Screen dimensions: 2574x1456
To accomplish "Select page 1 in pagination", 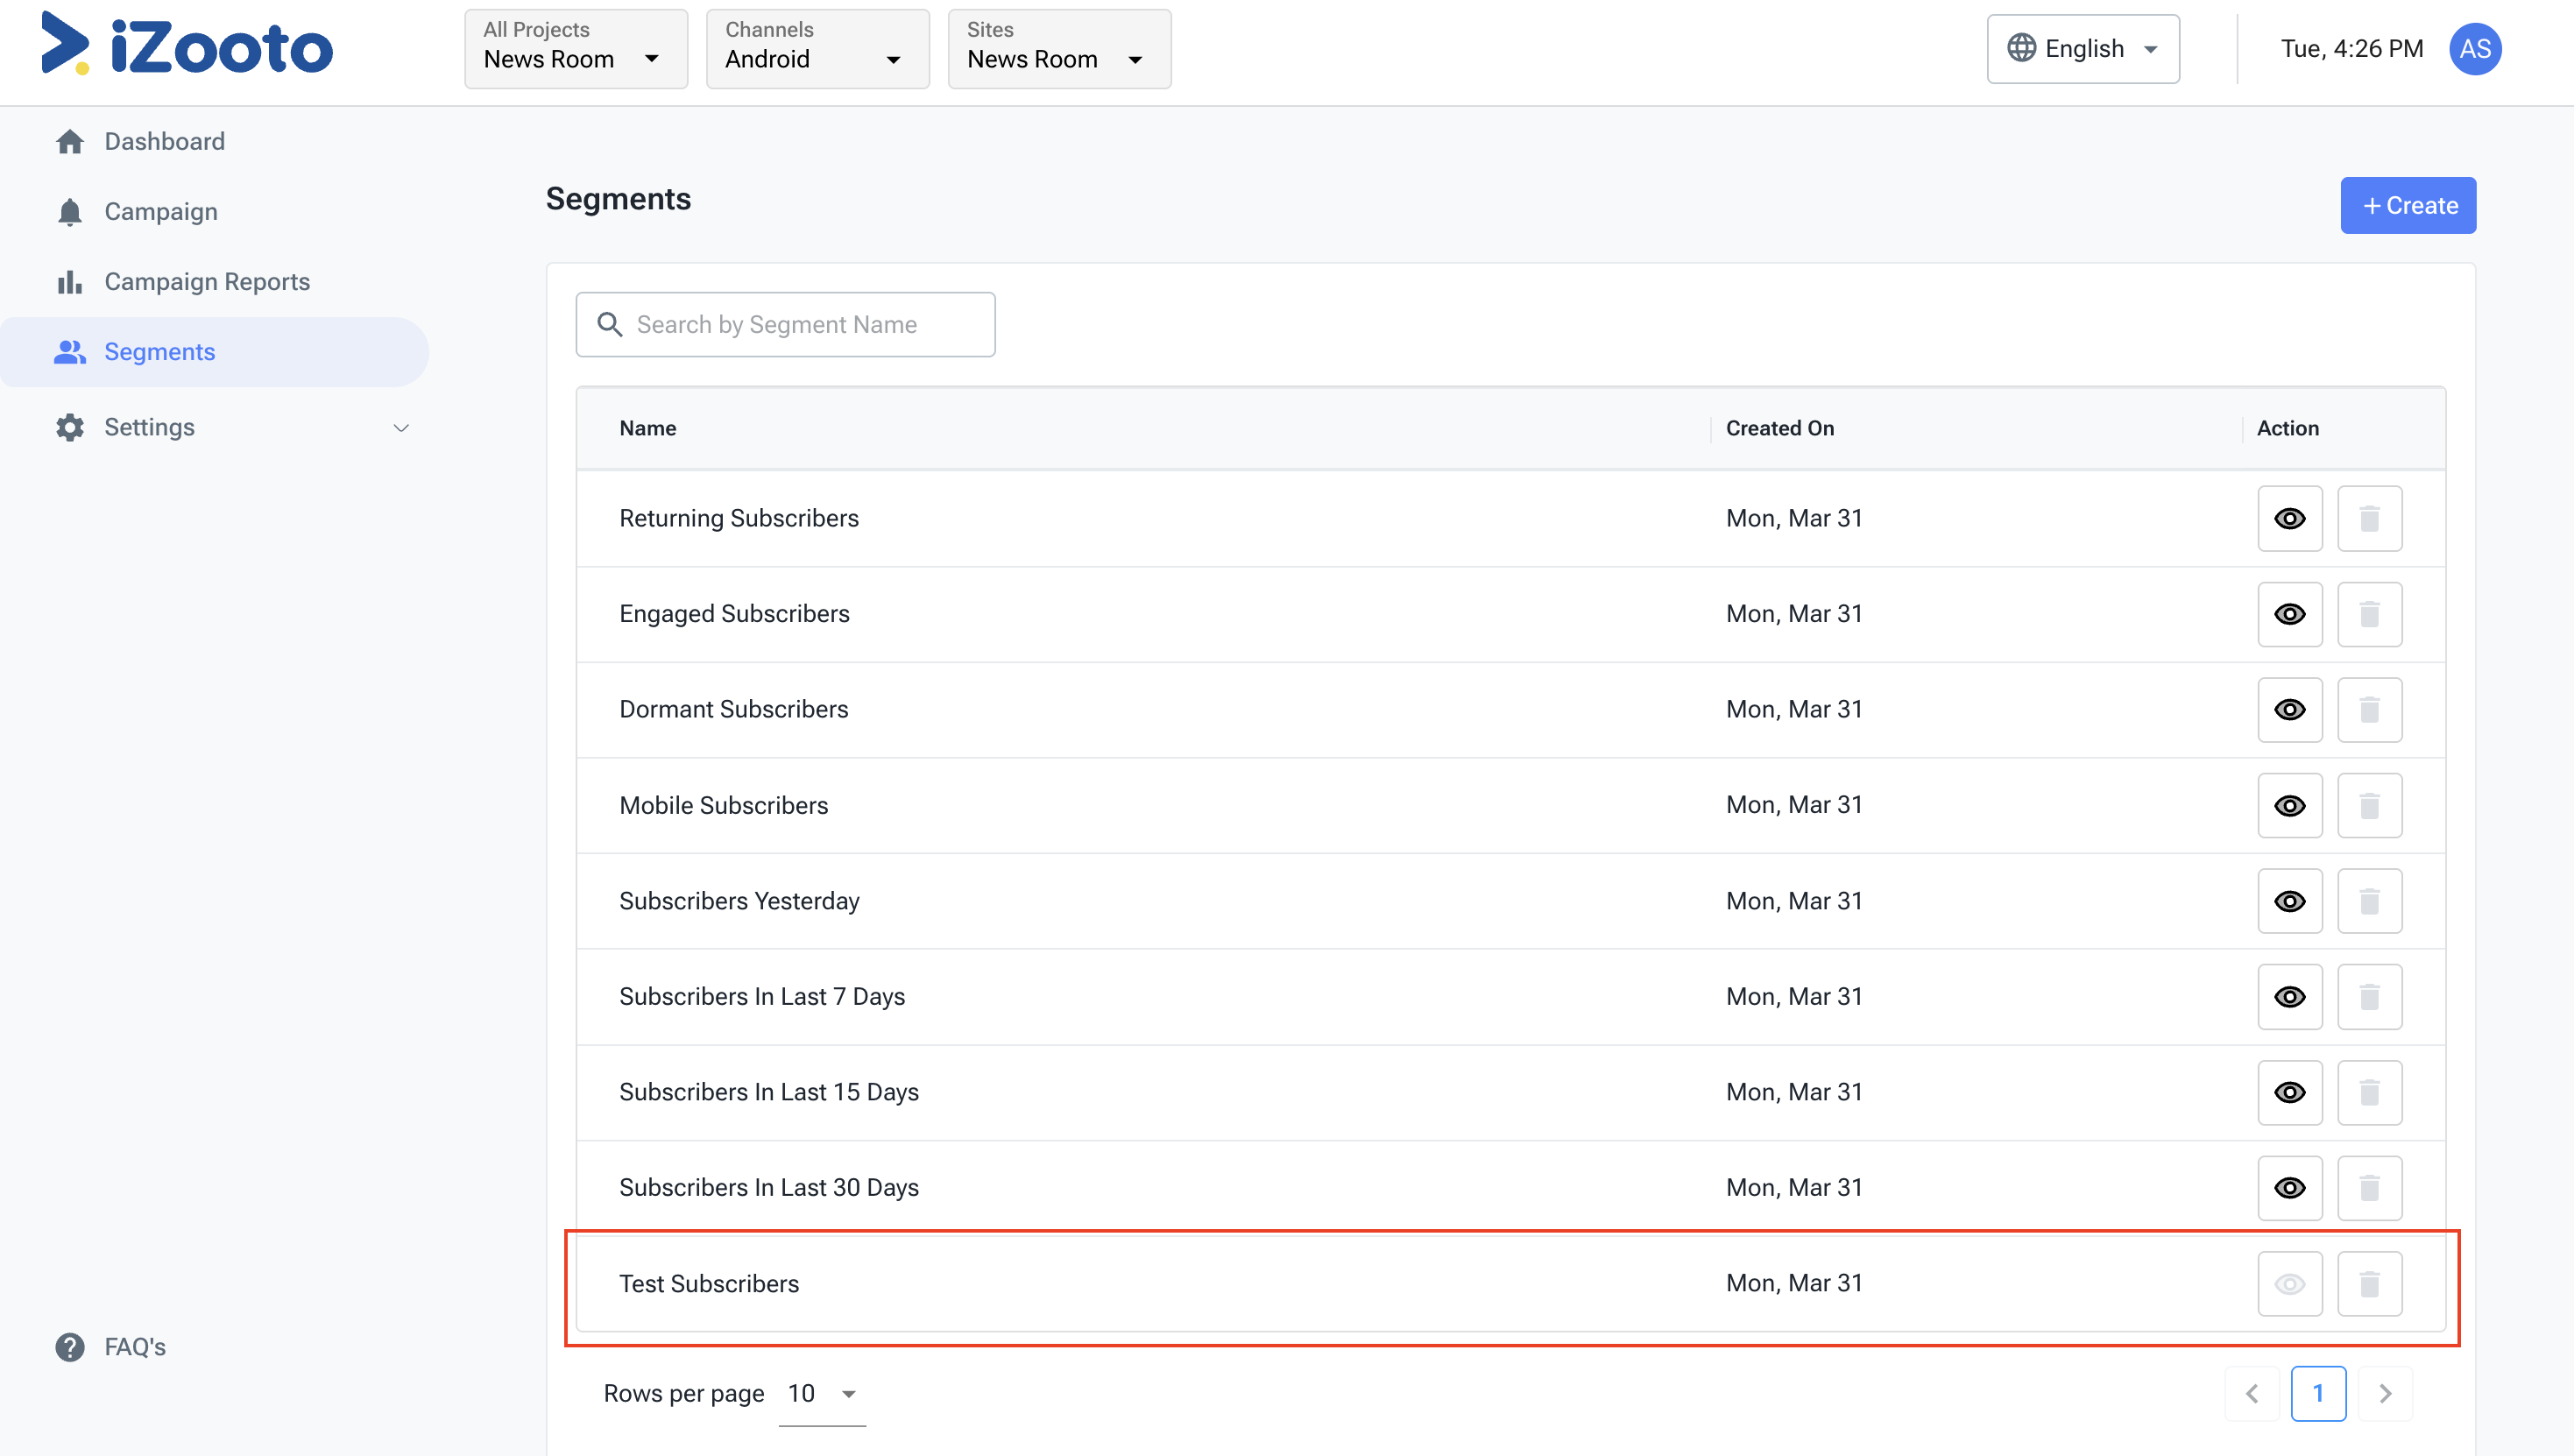I will tap(2317, 1393).
